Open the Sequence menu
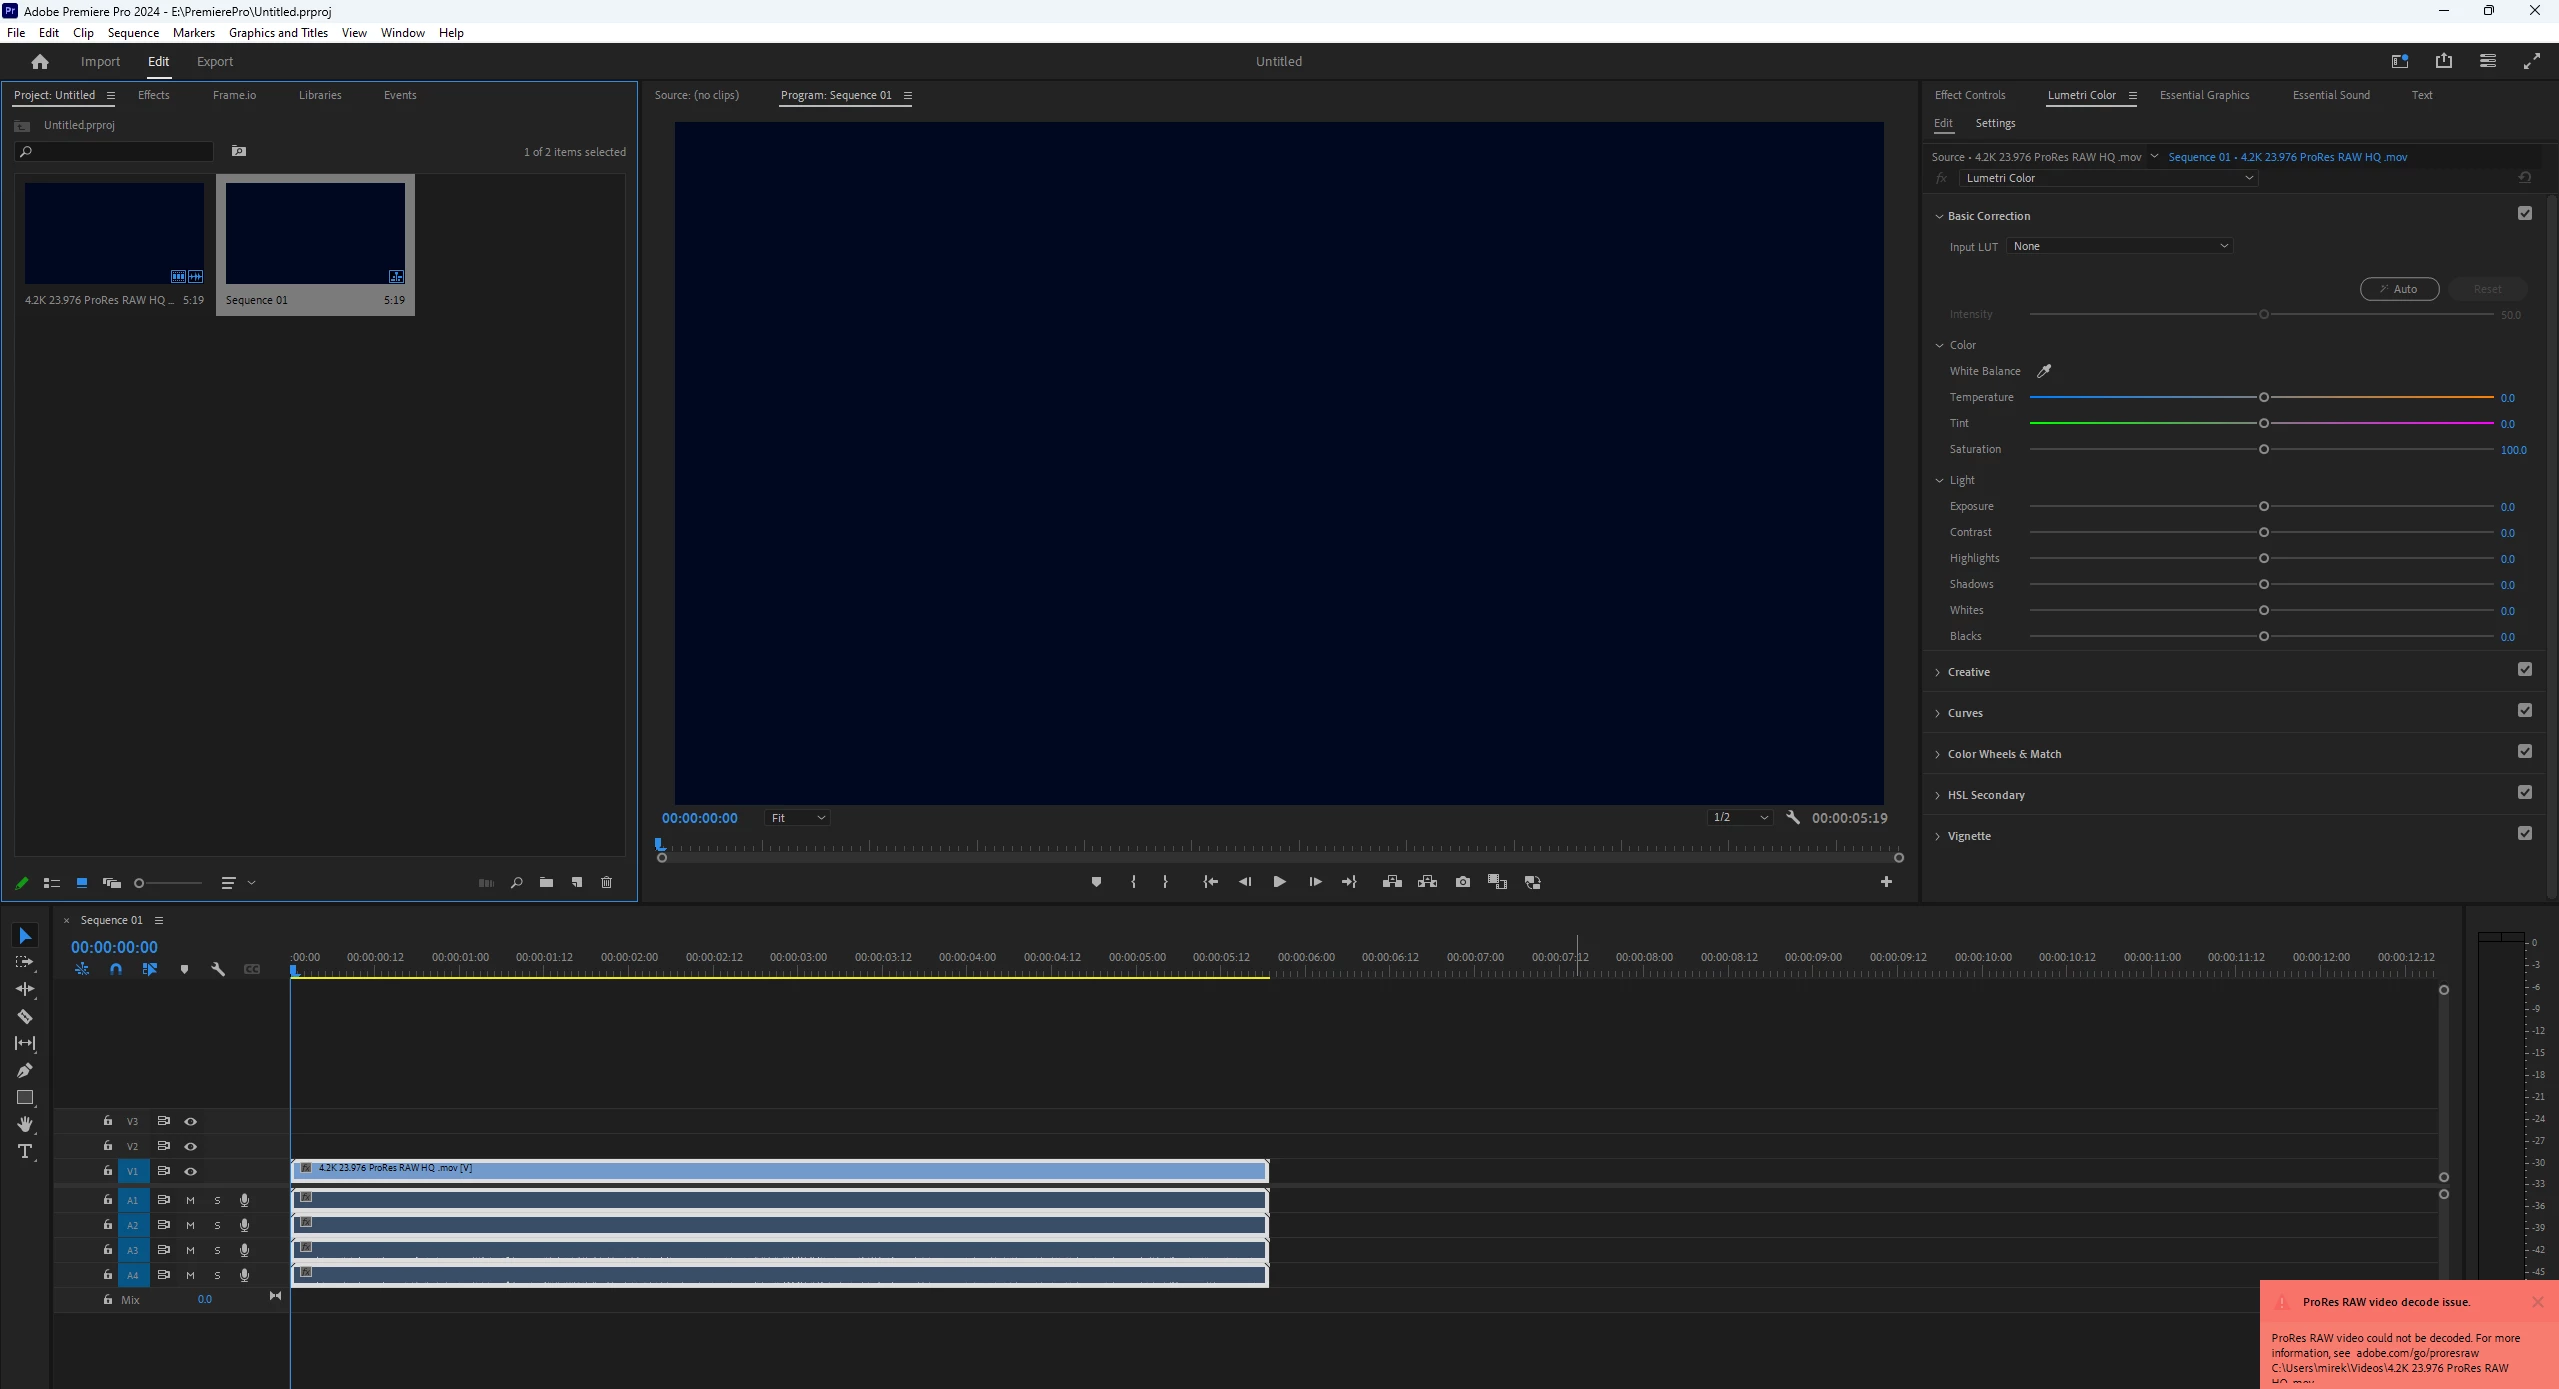The height and width of the screenshot is (1389, 2559). [x=133, y=33]
